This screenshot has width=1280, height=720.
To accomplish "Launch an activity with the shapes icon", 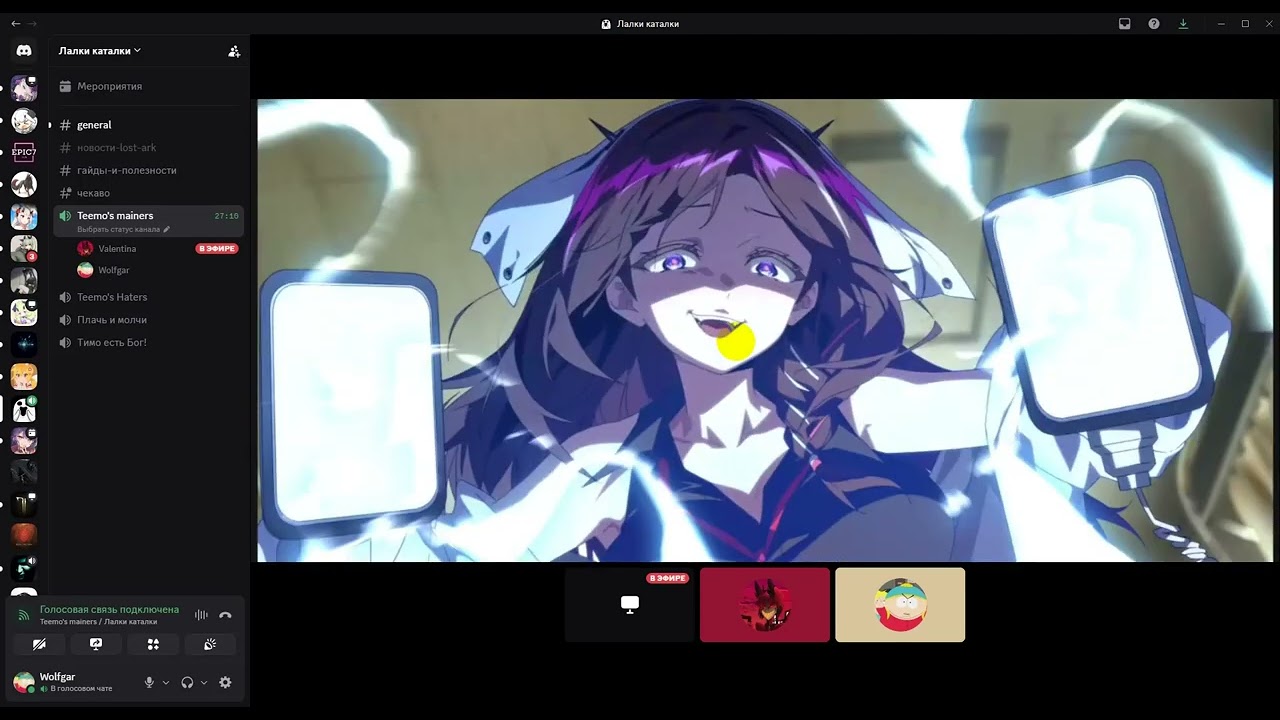I will (153, 644).
